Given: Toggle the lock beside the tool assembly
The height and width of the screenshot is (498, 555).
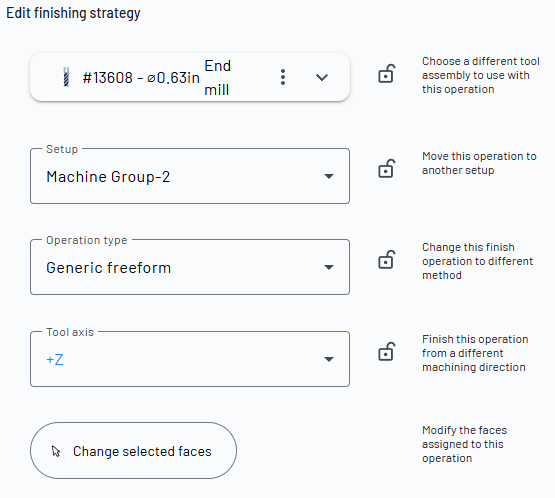Looking at the screenshot, I should (387, 74).
